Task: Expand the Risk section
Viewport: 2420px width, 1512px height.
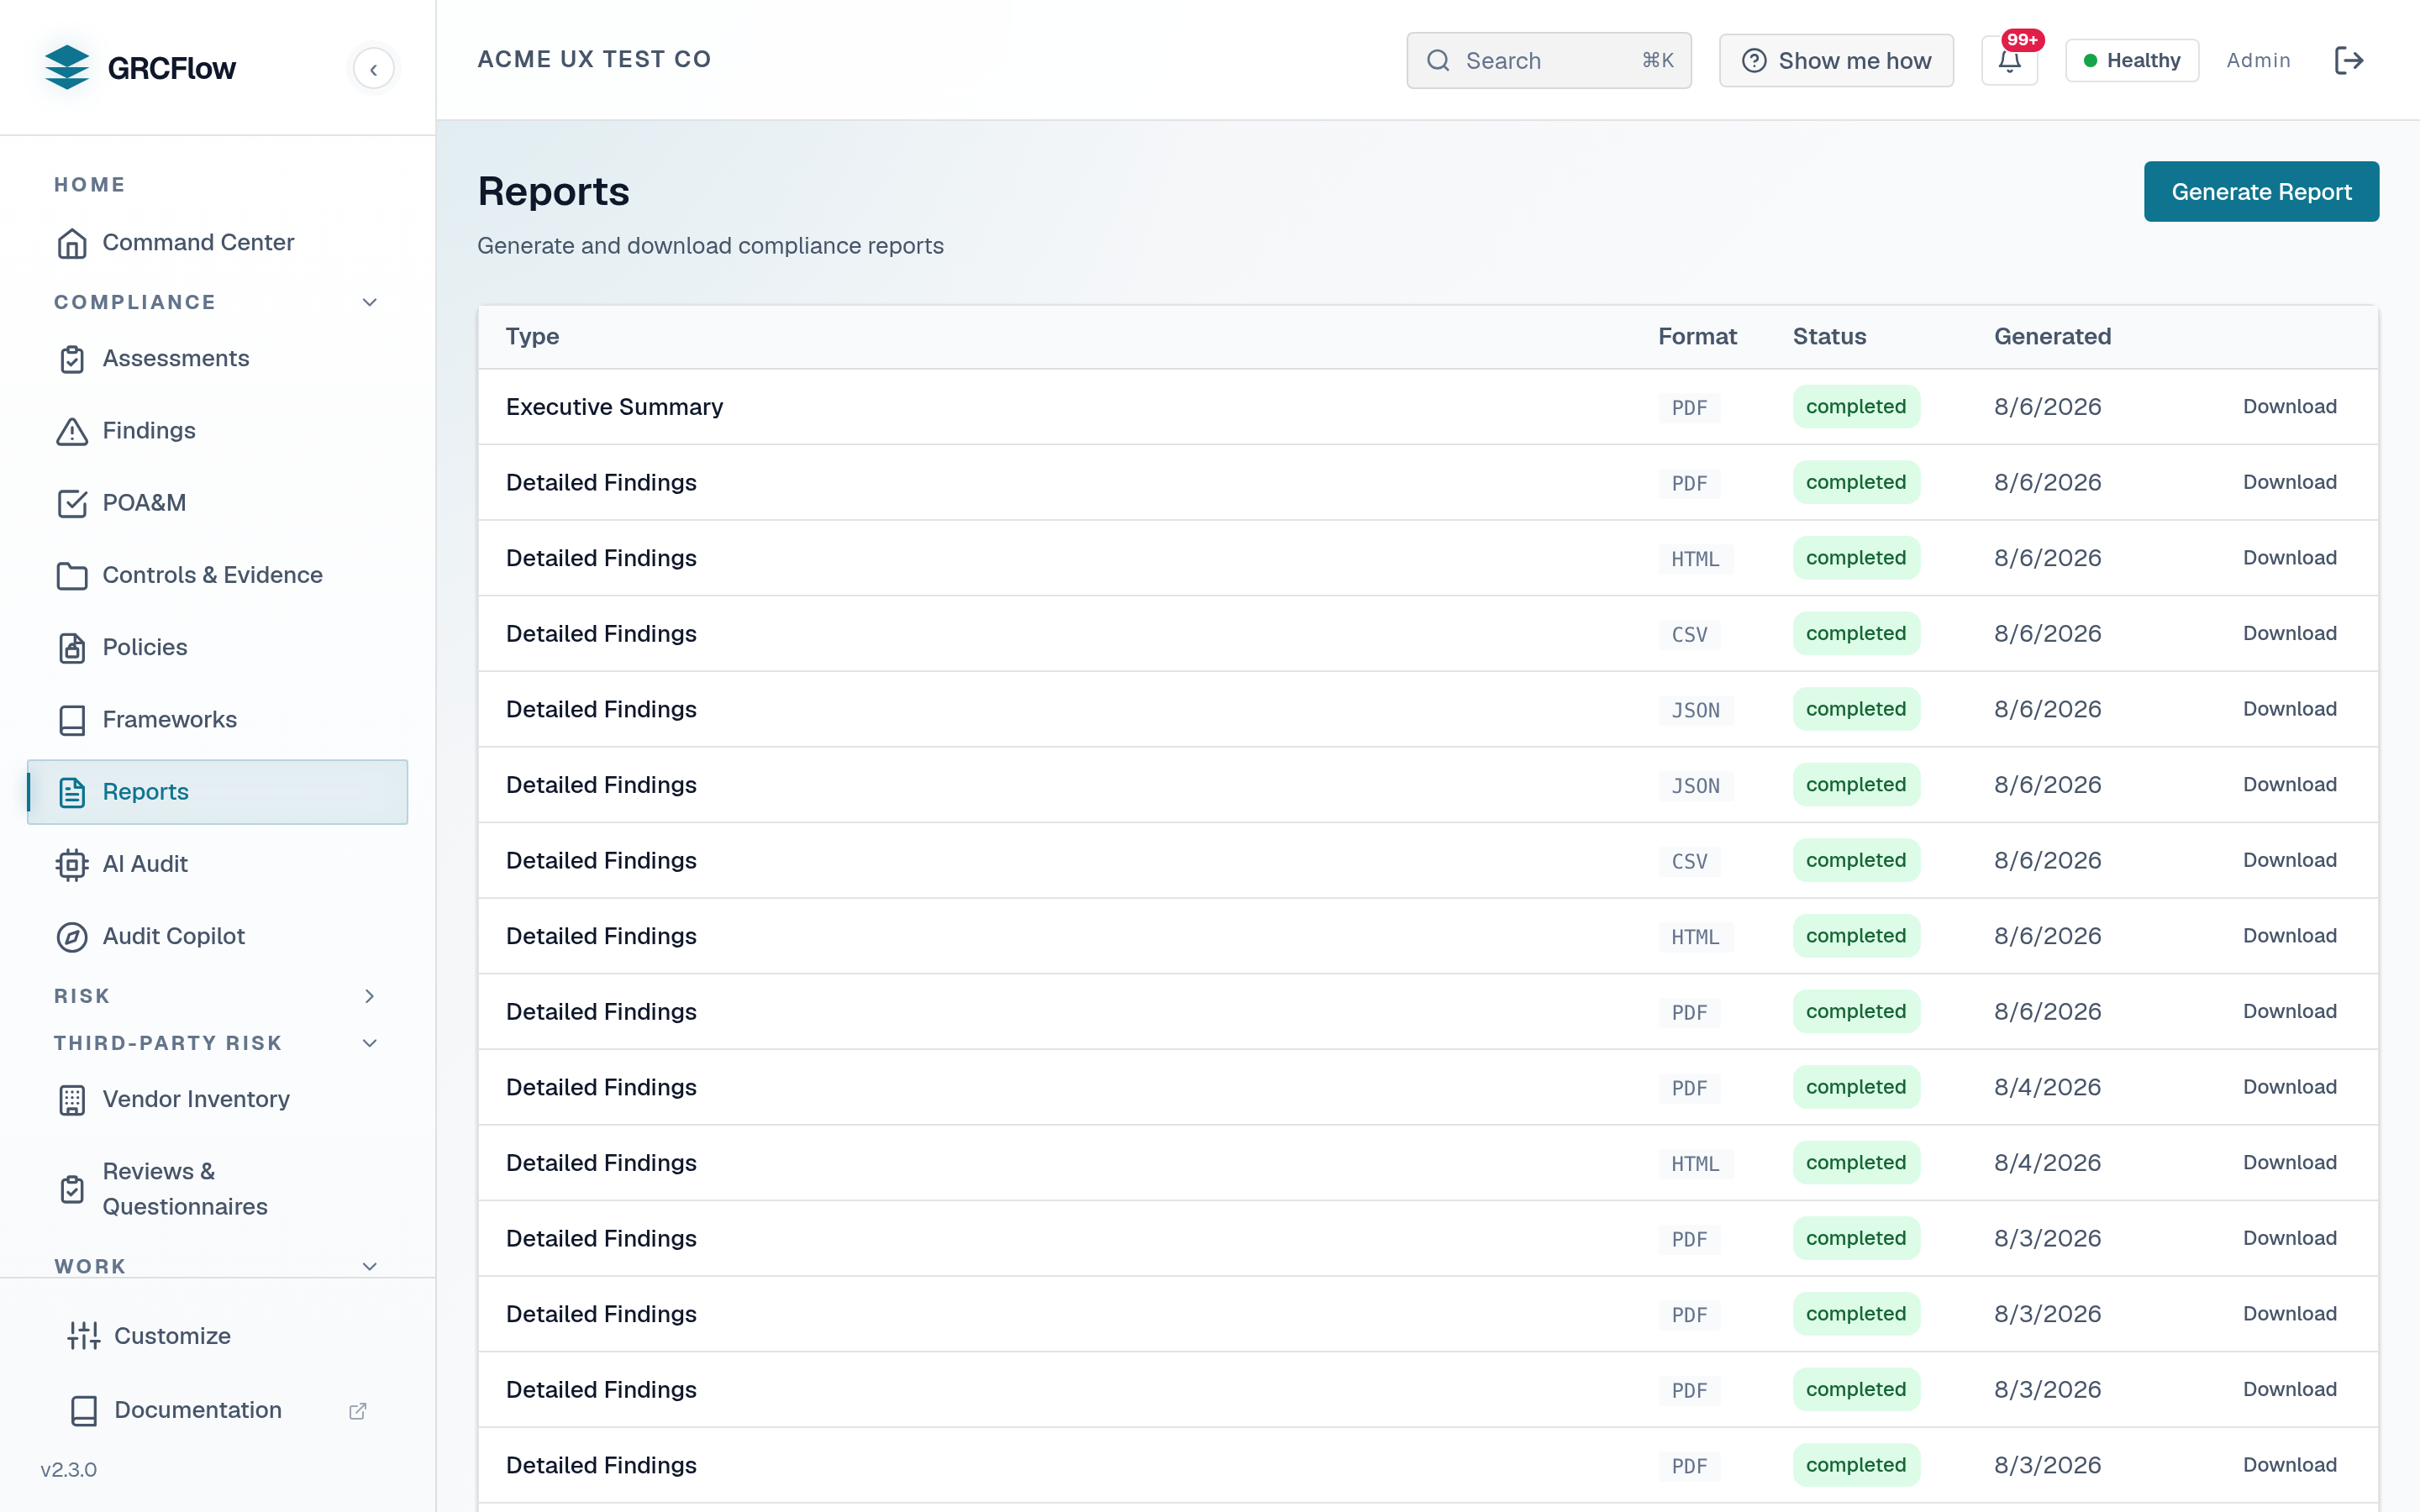Action: [369, 996]
